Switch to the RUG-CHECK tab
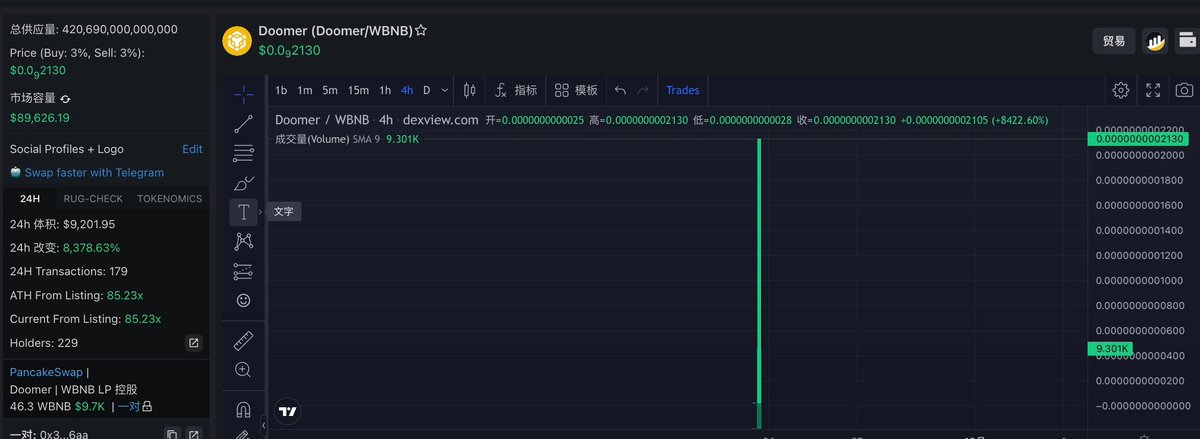The image size is (1200, 439). (x=93, y=199)
